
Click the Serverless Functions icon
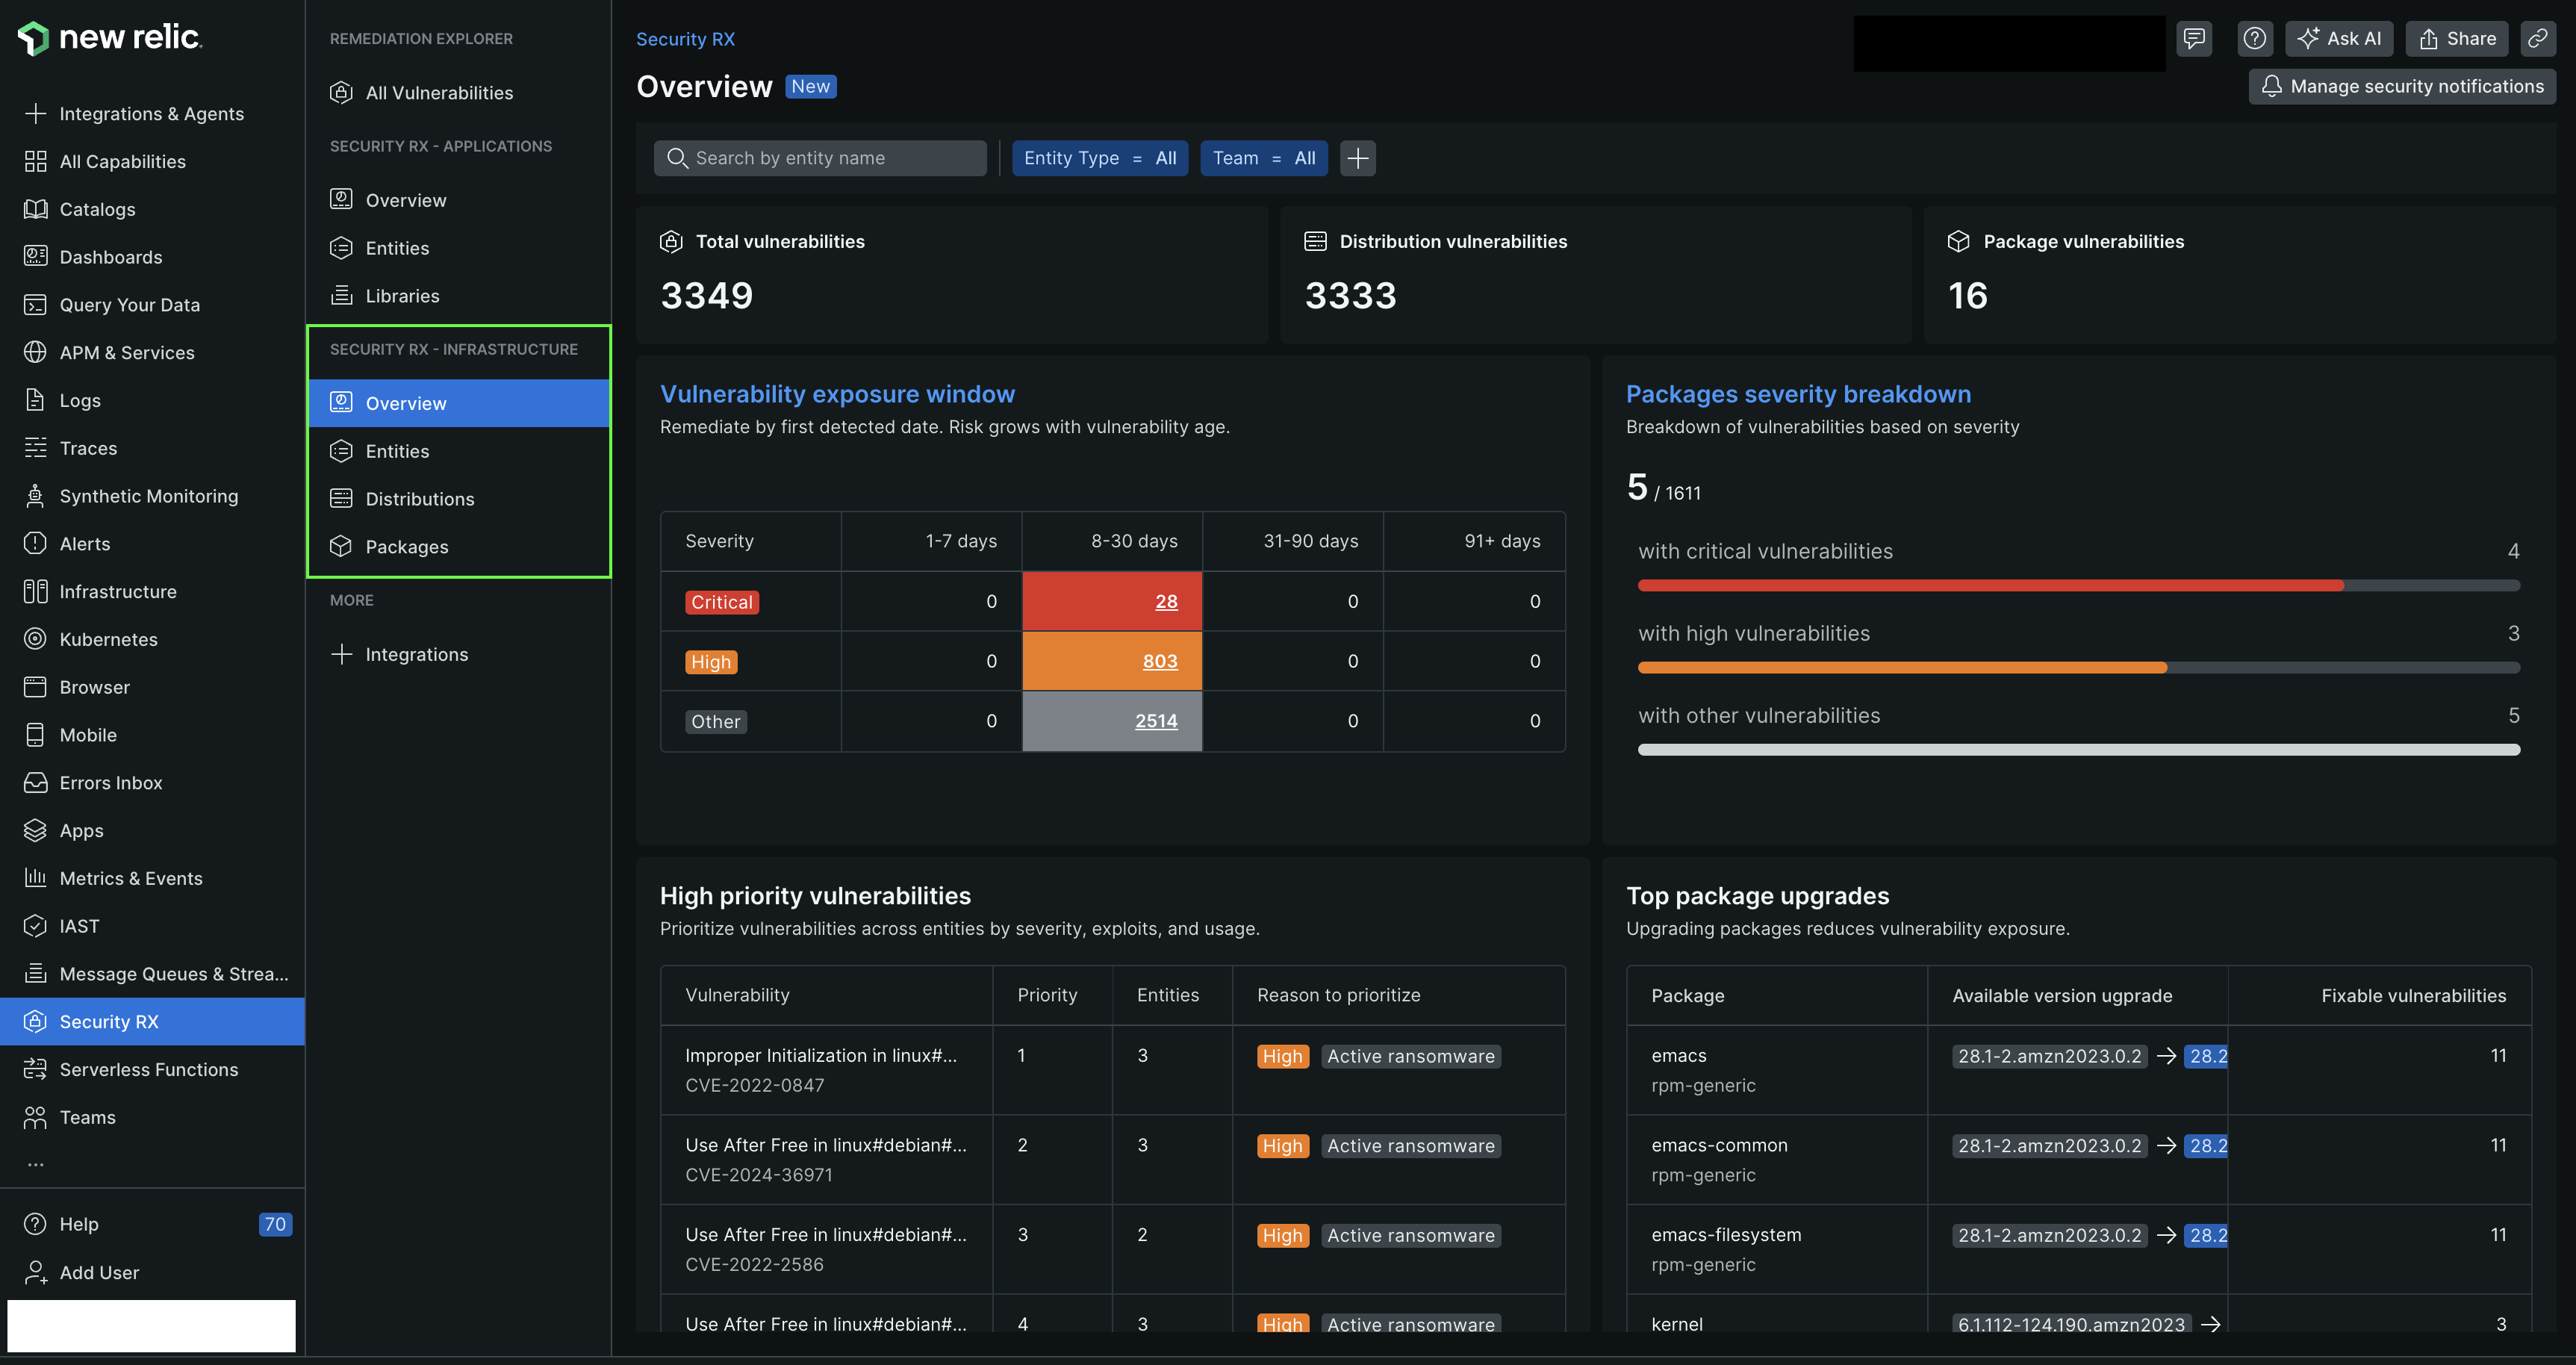click(35, 1070)
